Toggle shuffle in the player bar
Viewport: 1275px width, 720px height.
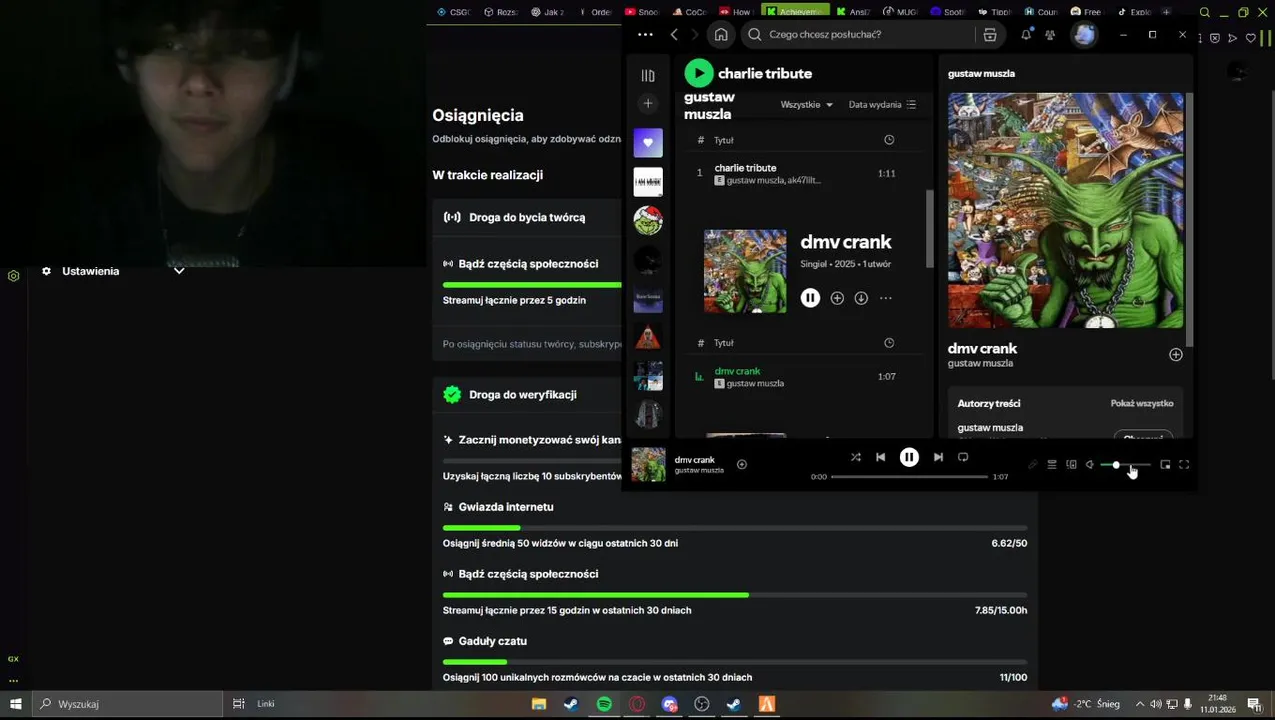(856, 457)
